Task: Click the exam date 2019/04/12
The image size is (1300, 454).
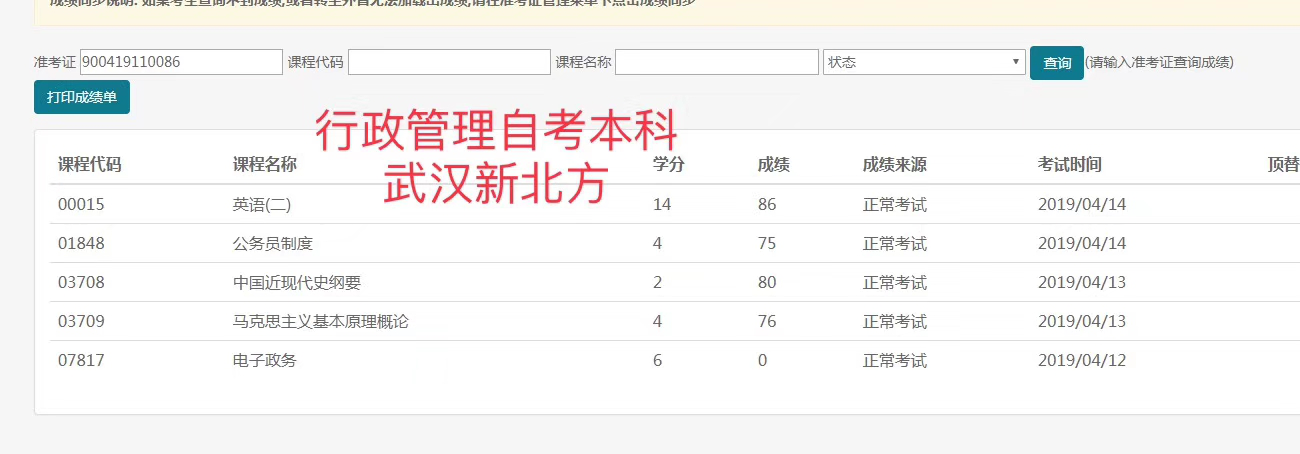Action: tap(1082, 360)
